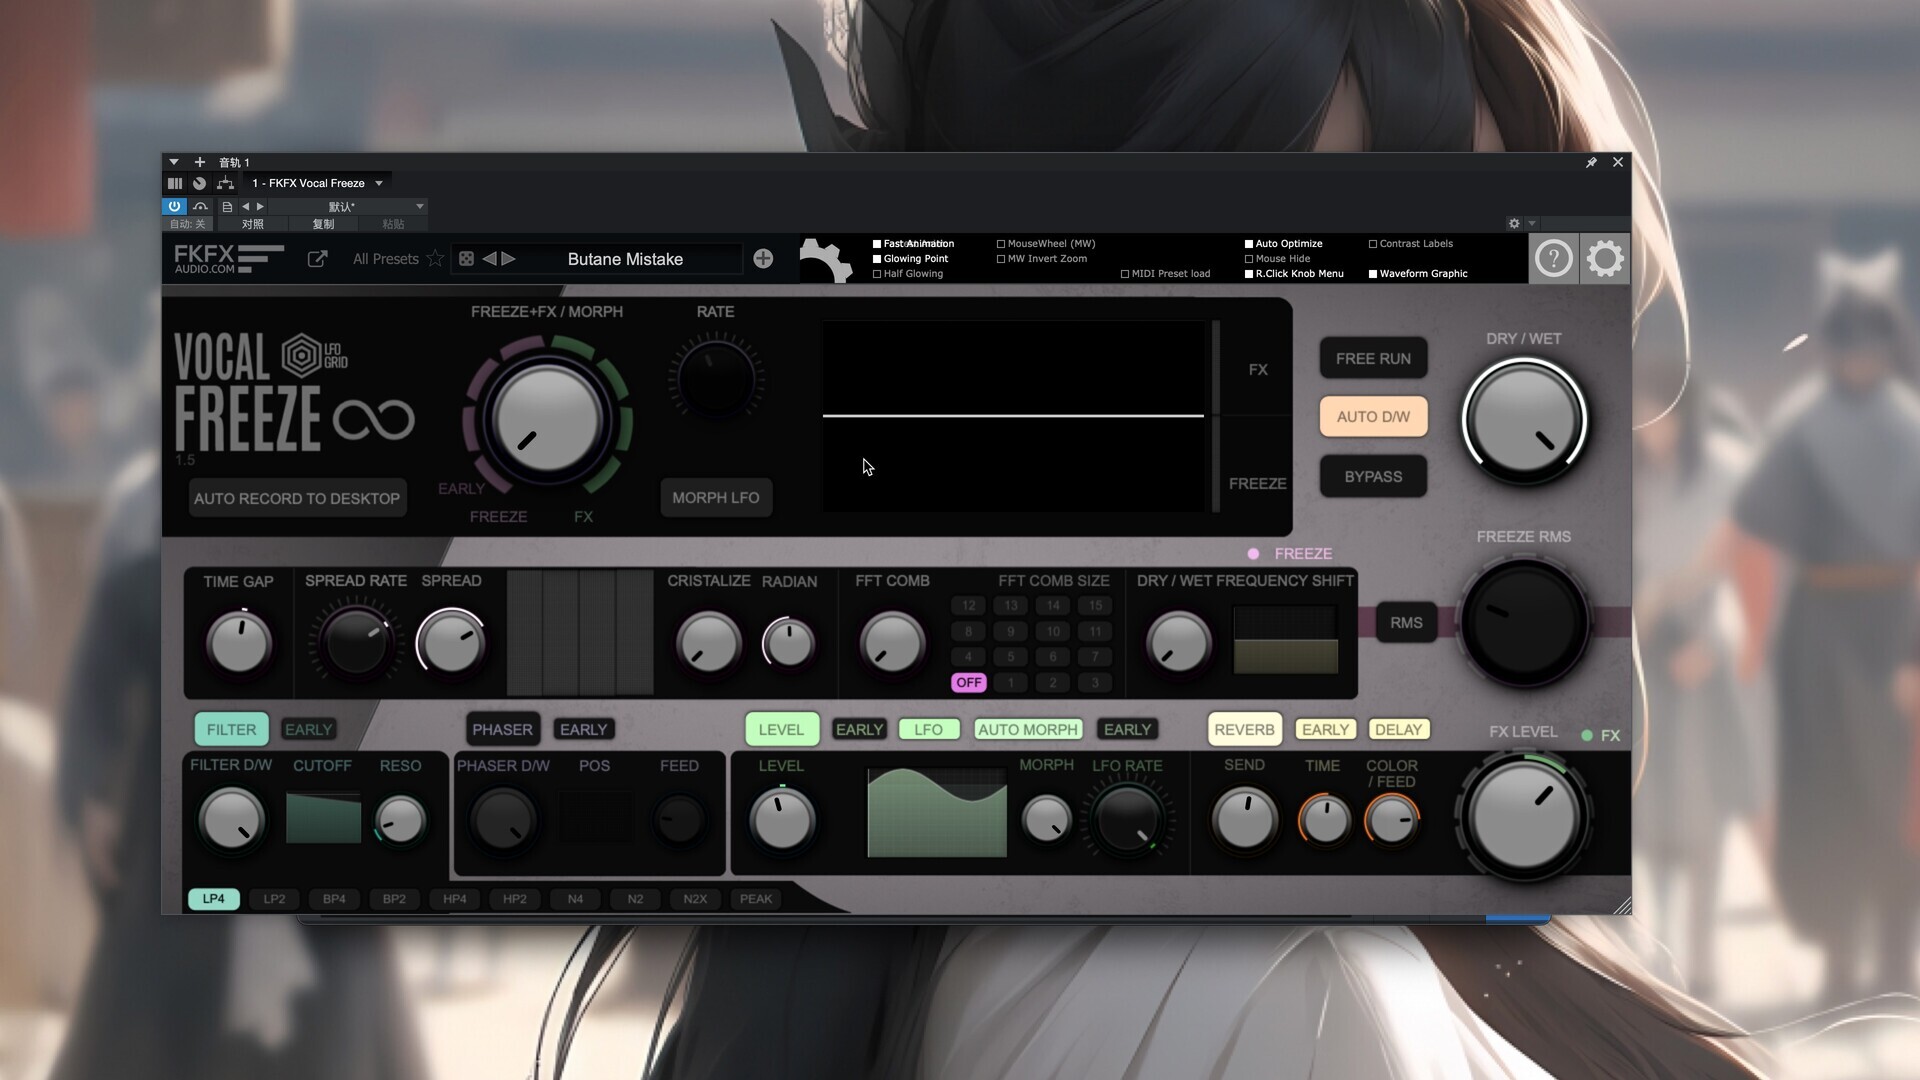Select the REVERB section tab
Image resolution: width=1920 pixels, height=1080 pixels.
pos(1244,729)
